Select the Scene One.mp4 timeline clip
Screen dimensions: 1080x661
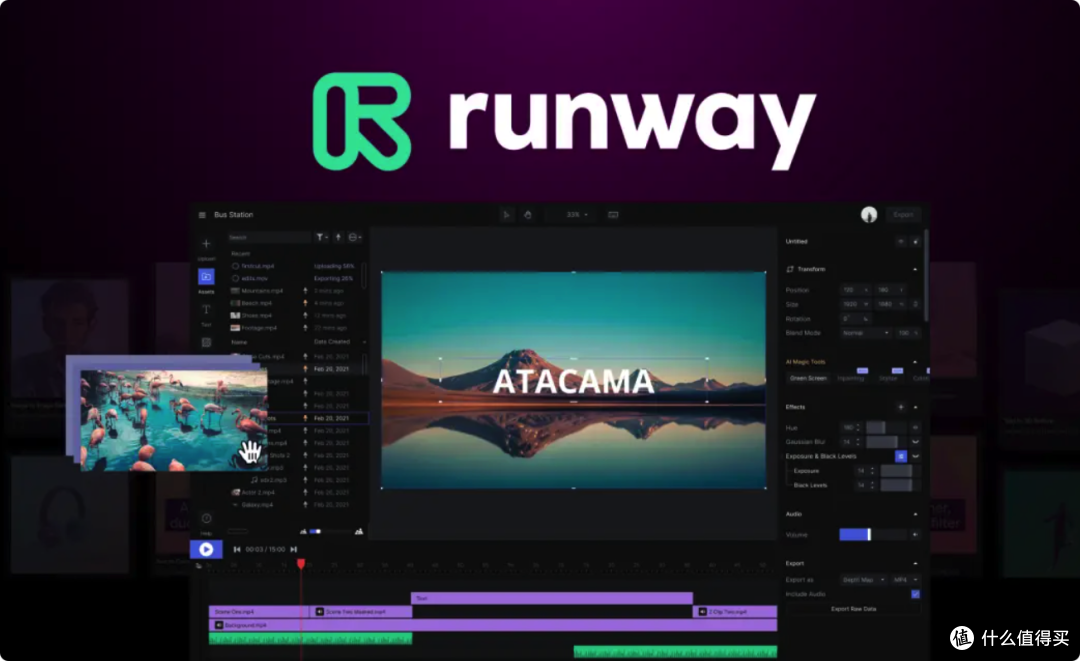tap(259, 611)
